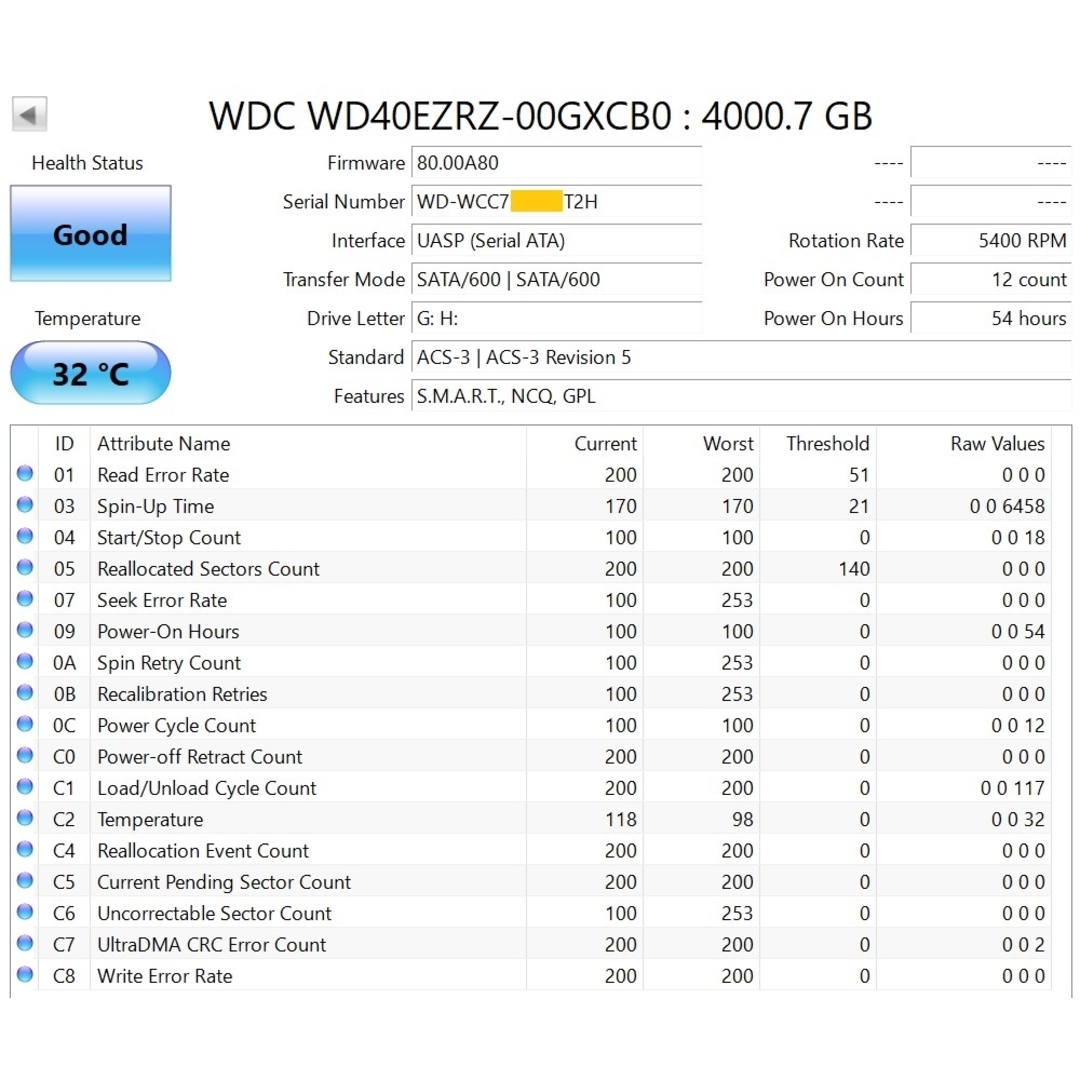
Task: Click the Features field showing S.M.A.R.T., NCQ, GPL
Action: pyautogui.click(x=742, y=396)
